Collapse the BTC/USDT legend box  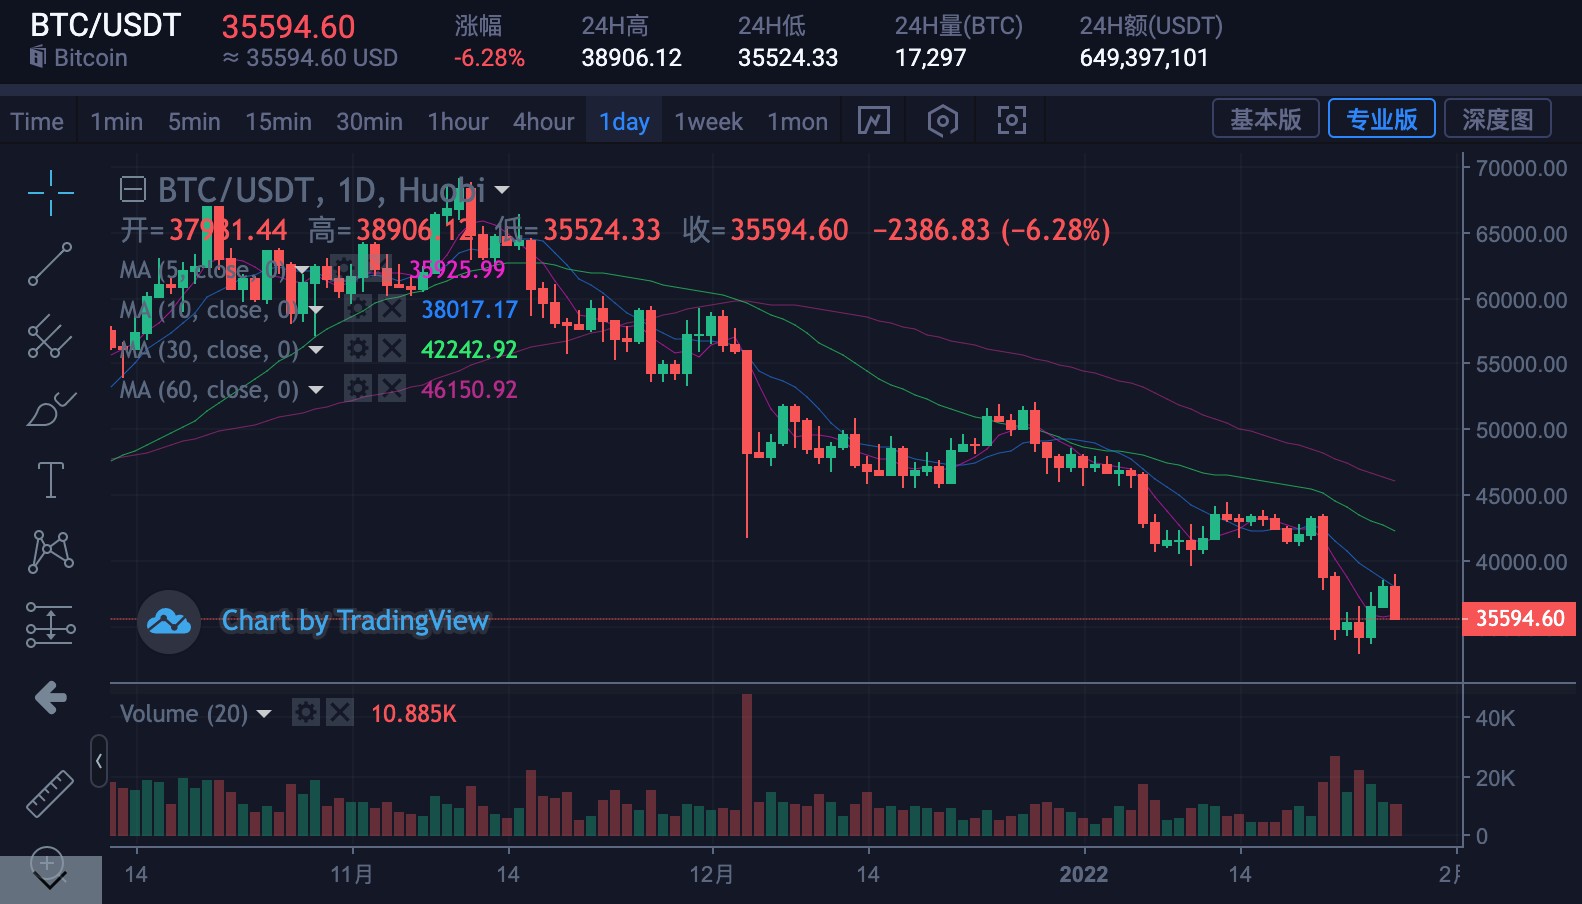coord(132,189)
